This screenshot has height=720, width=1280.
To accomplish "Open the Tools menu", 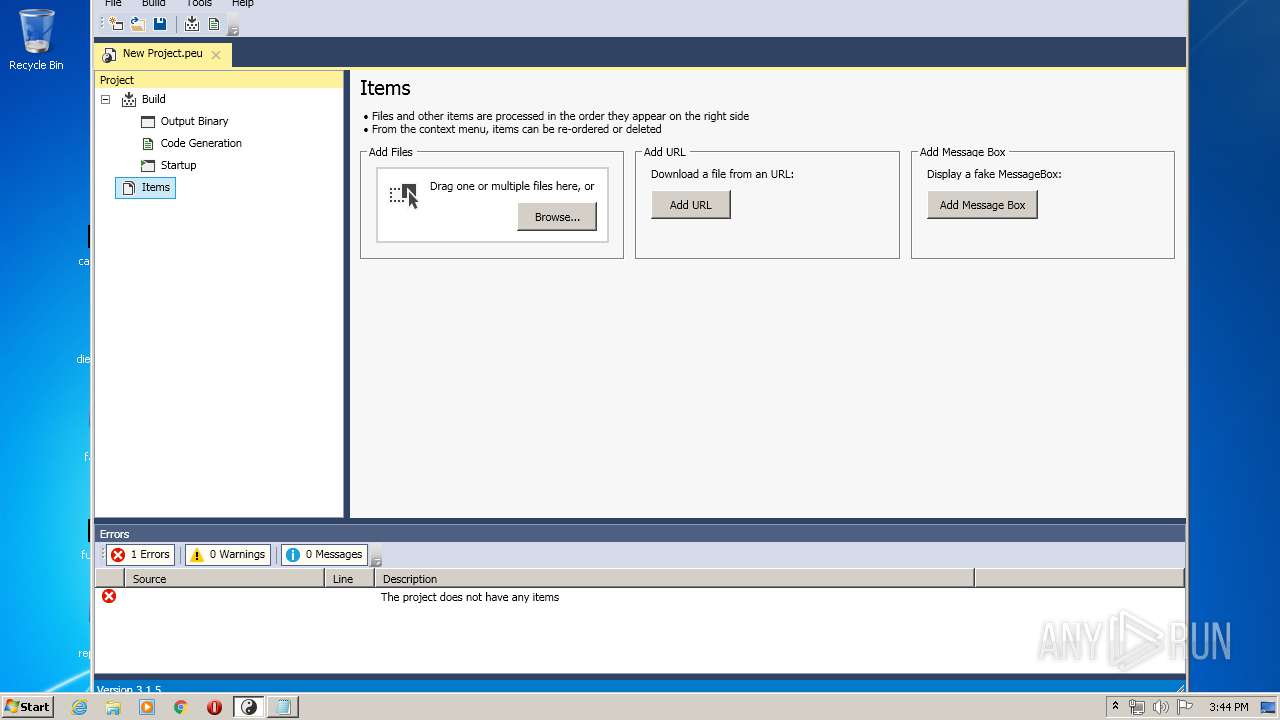I will 199,4.
